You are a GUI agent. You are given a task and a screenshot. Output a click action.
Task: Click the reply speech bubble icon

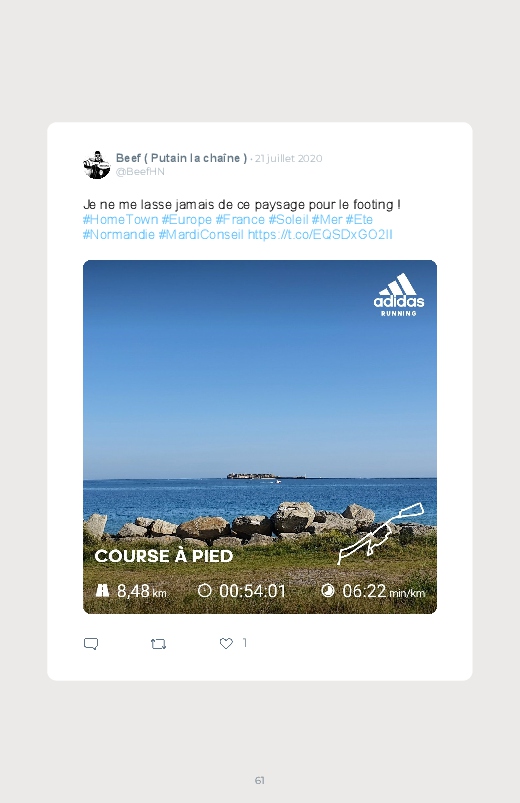pyautogui.click(x=91, y=644)
